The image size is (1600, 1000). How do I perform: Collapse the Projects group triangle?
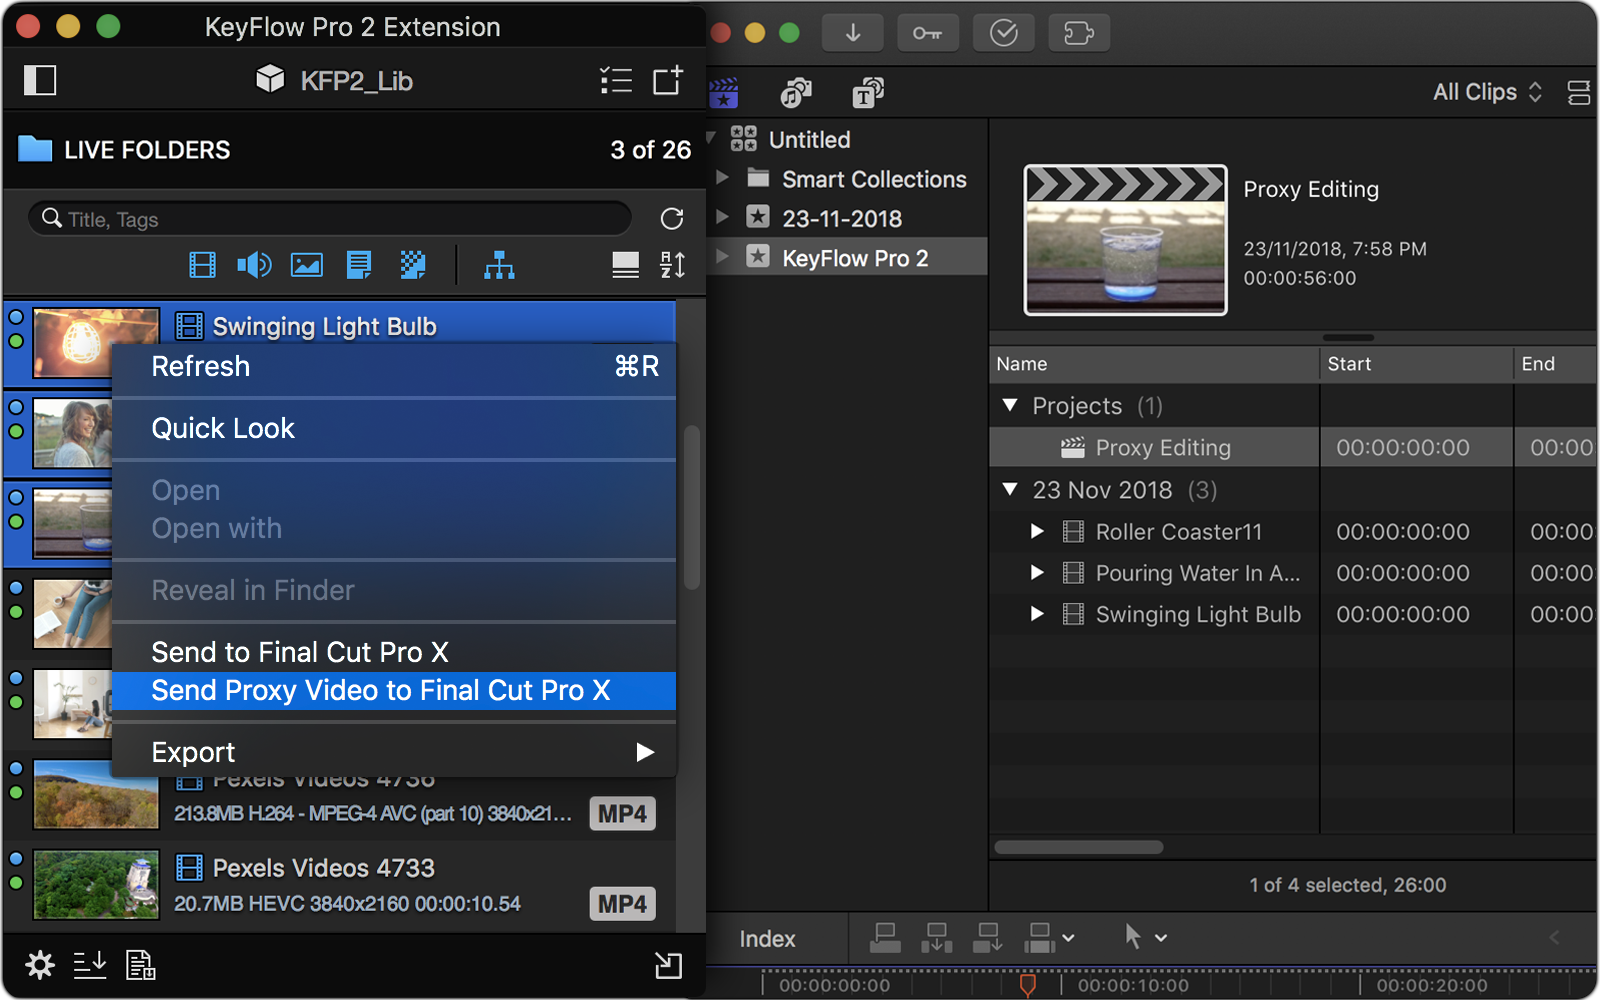pyautogui.click(x=1010, y=405)
